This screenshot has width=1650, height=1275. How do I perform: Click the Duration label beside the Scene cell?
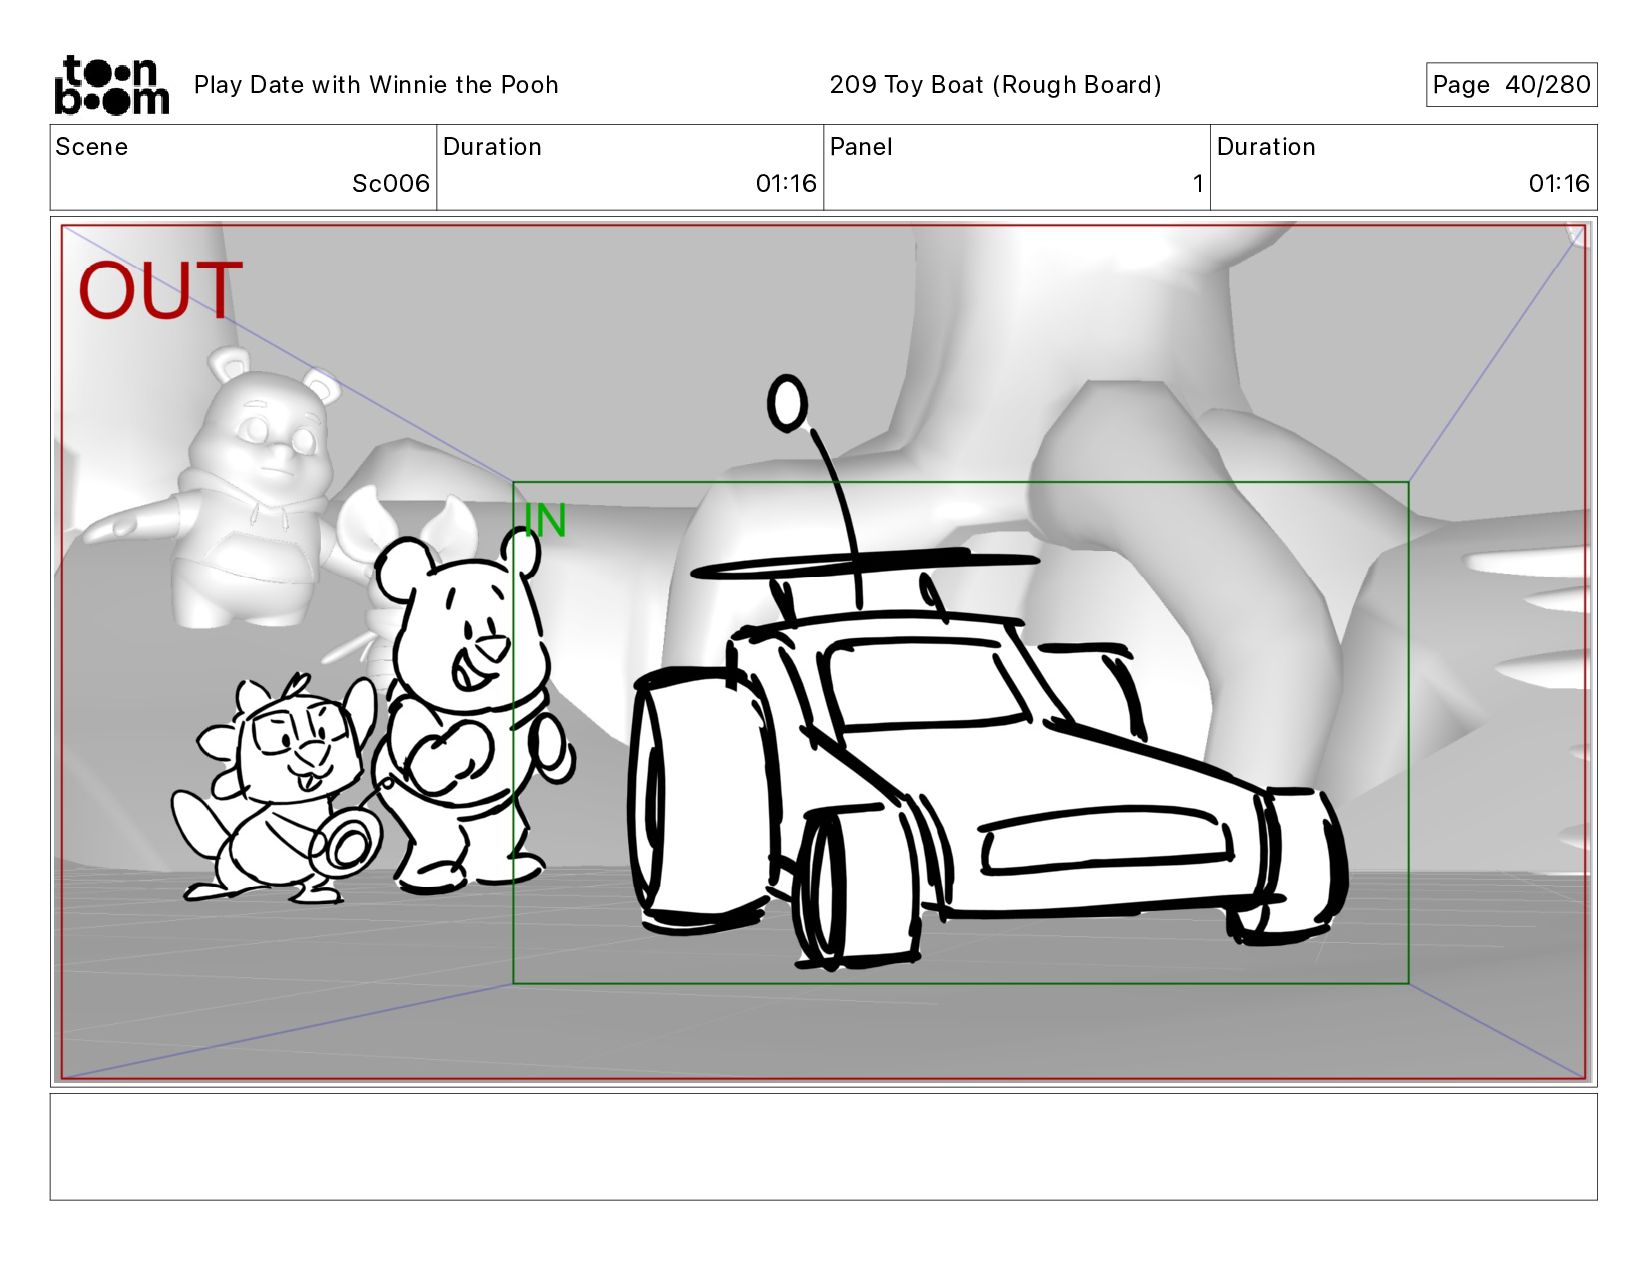tap(492, 147)
